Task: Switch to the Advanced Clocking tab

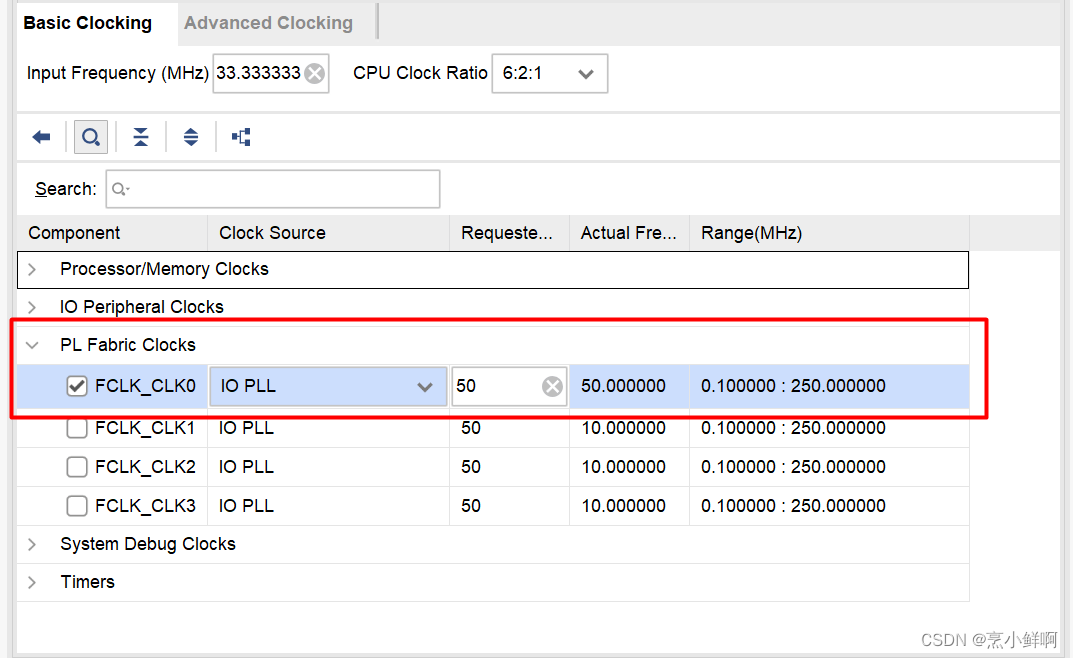Action: (268, 23)
